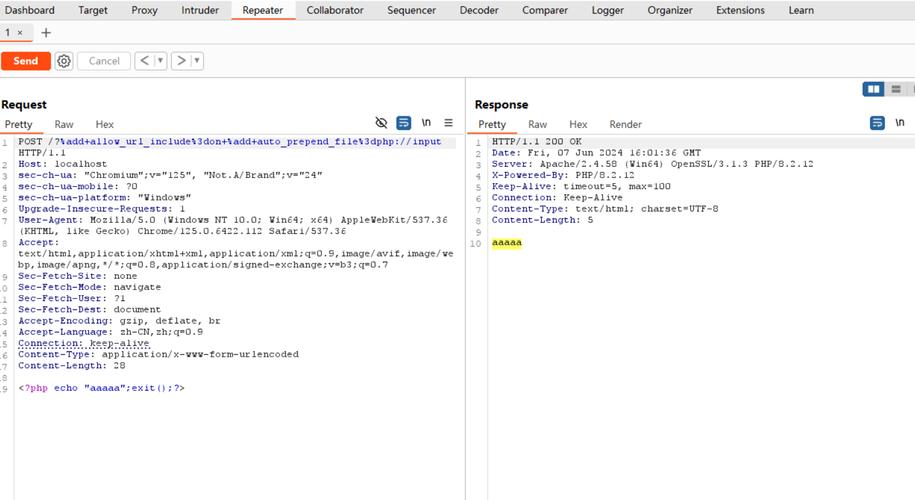Viewport: 915px width, 500px height.
Task: Click the X-Powered-By: PHP/8.2.12 header
Action: [563, 175]
